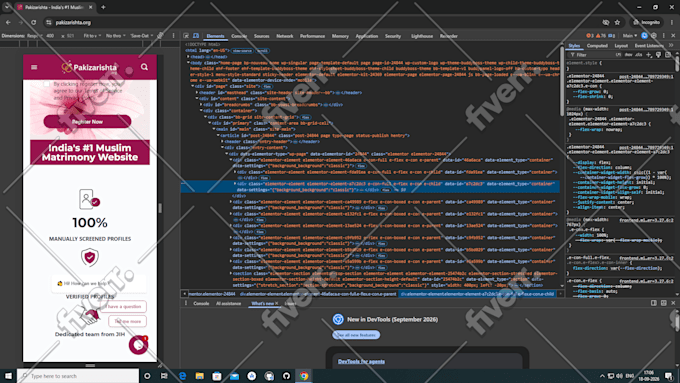This screenshot has width=680, height=383.
Task: Expand the div breadcrumbs node
Action: coord(201,105)
